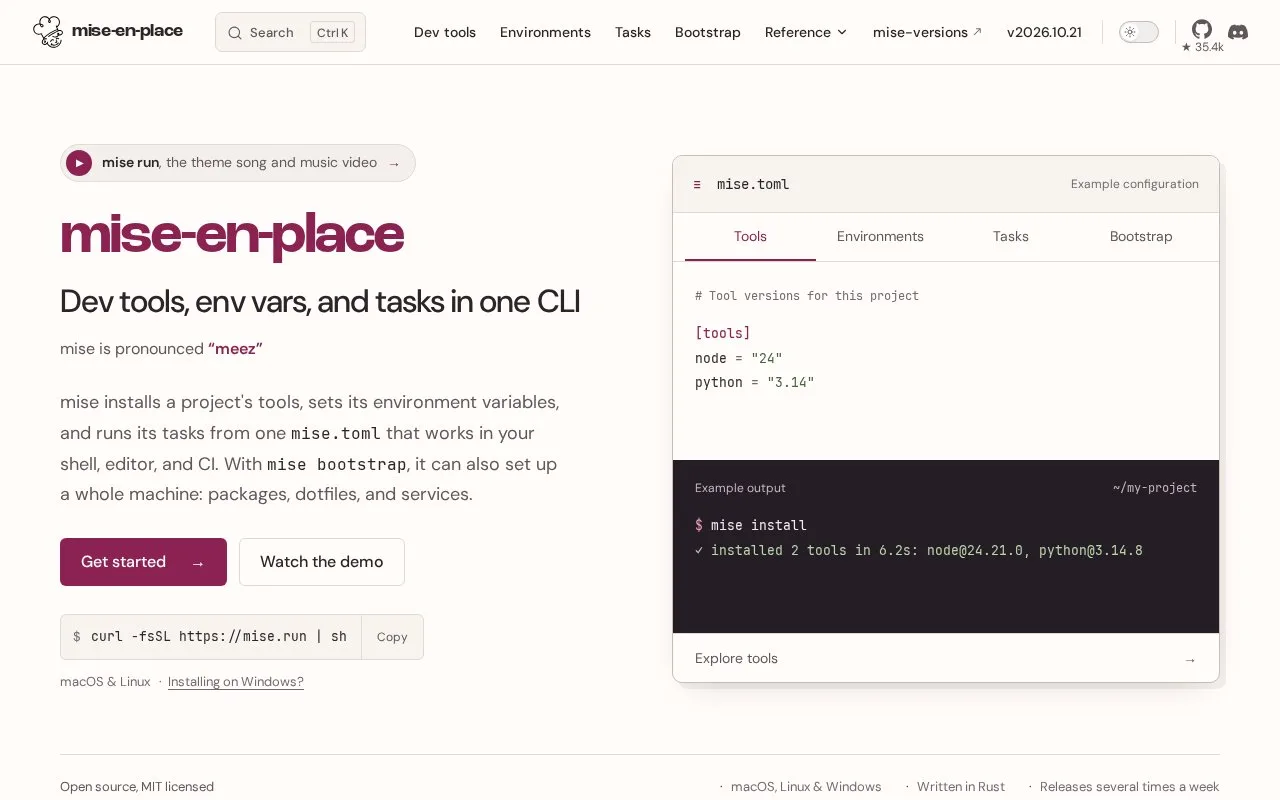Click the "Written in Rust" text
1280x800 pixels.
[961, 787]
